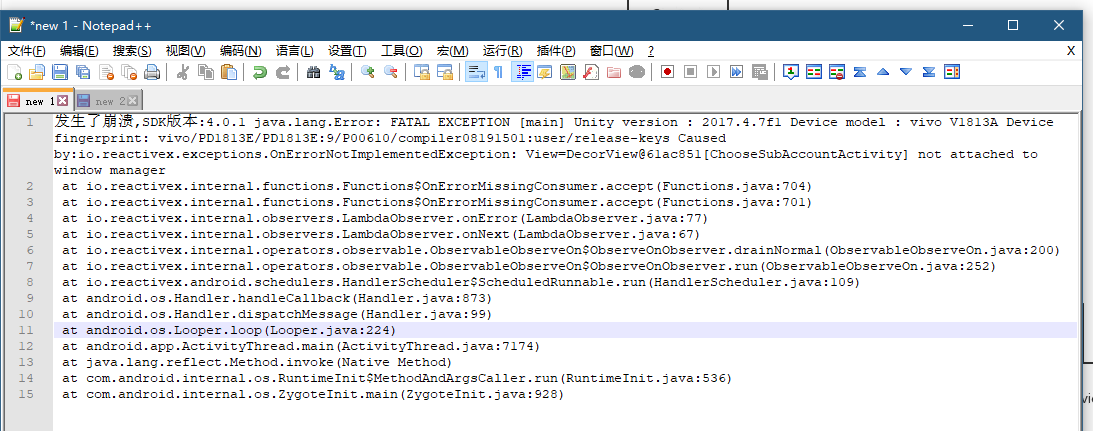Redo the edit using the gray arrow

point(282,72)
